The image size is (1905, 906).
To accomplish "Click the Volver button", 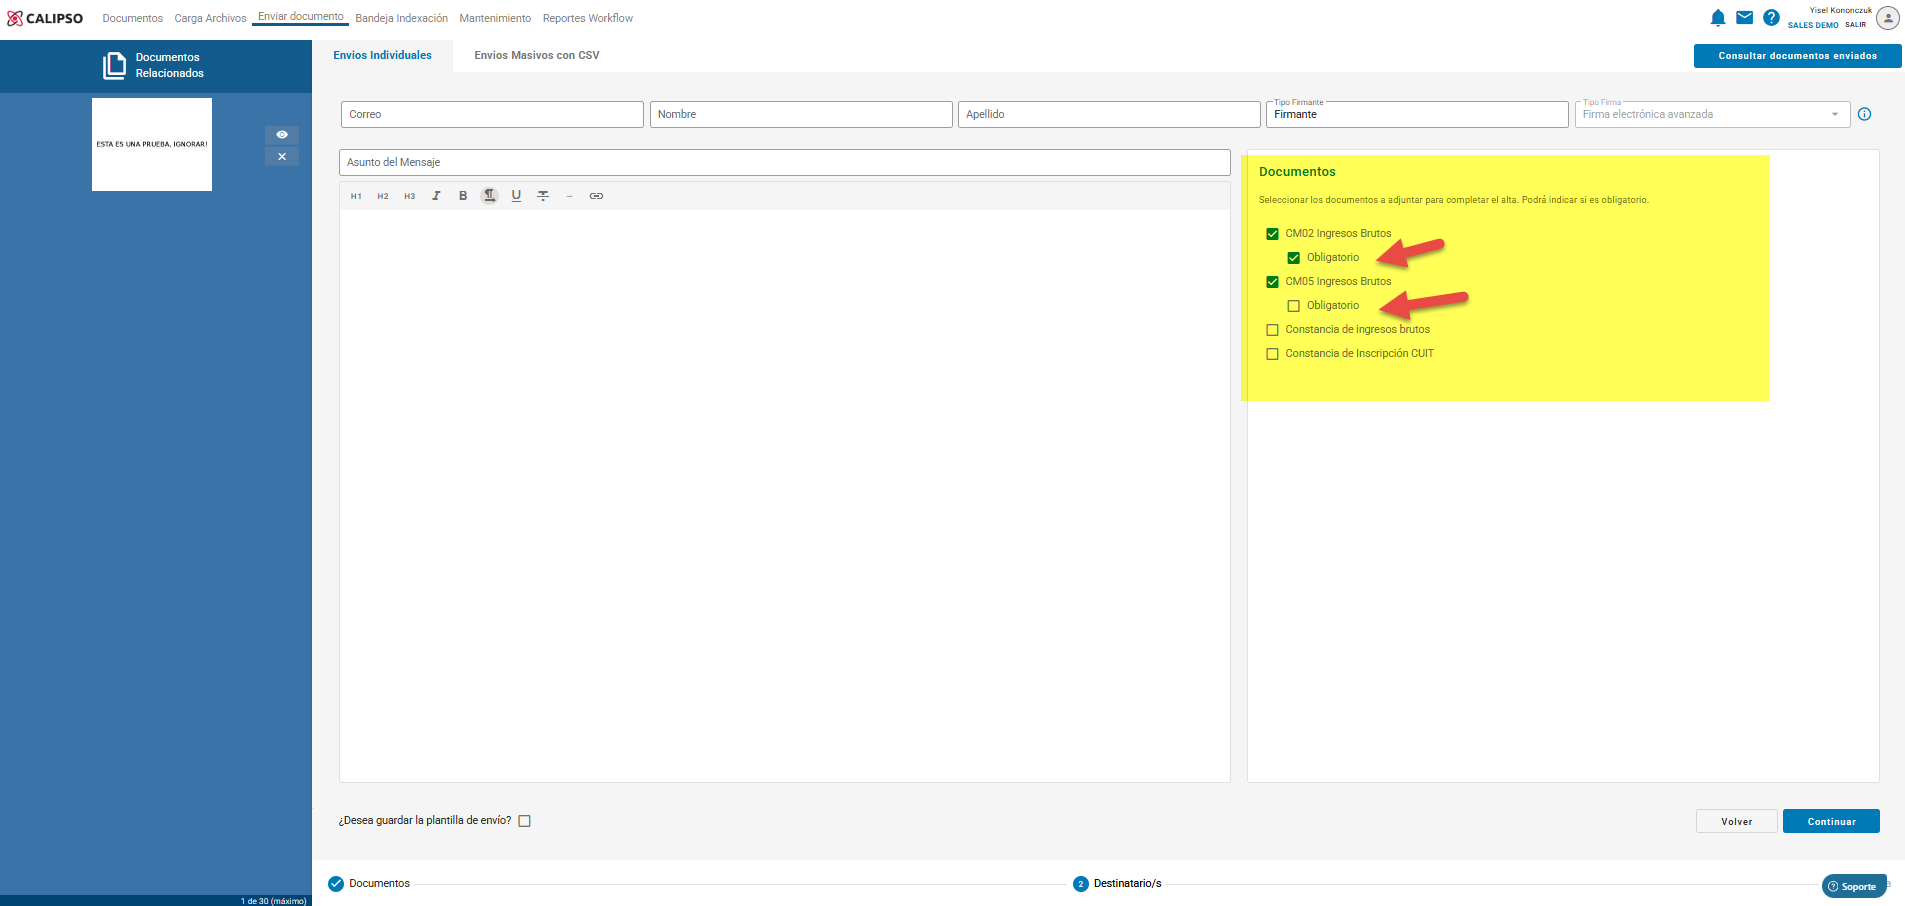I will tap(1737, 821).
